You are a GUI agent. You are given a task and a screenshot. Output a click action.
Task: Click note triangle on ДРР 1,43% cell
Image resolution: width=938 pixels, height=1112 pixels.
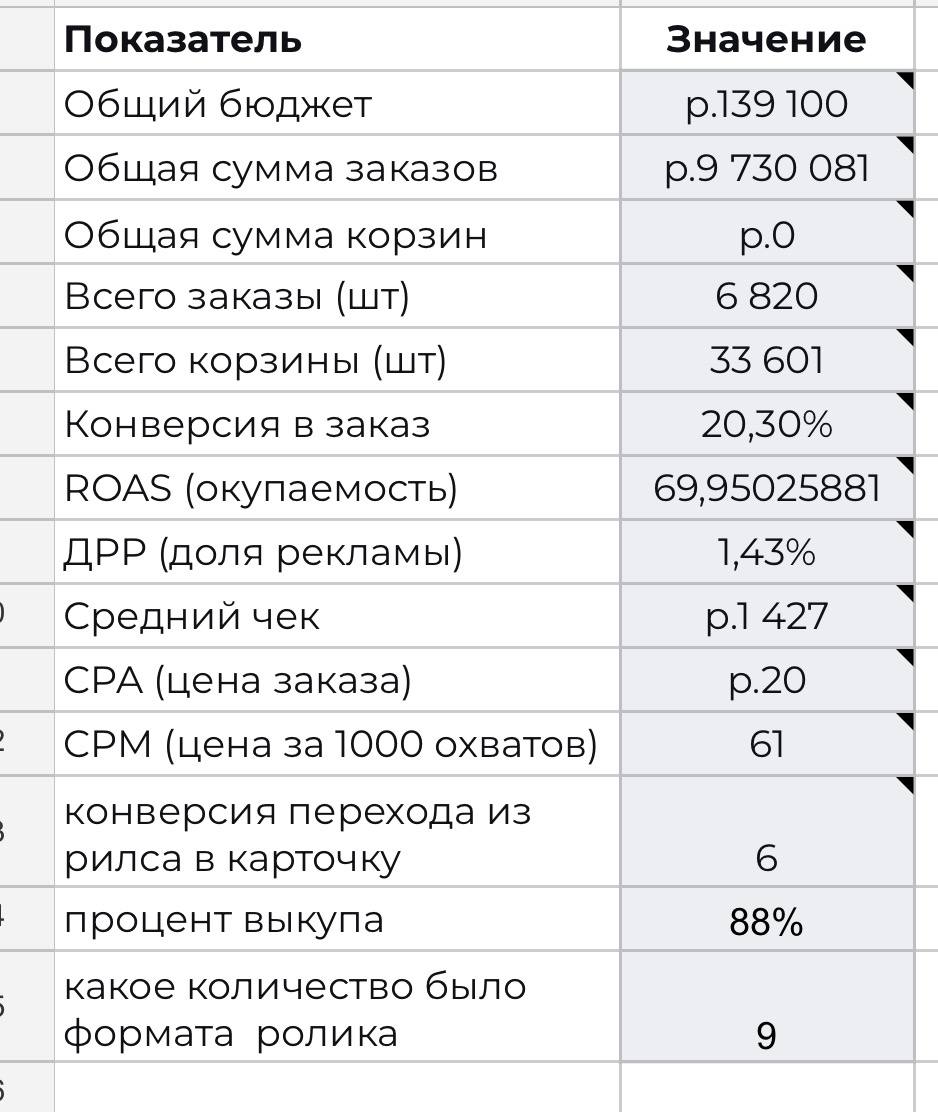tap(905, 530)
